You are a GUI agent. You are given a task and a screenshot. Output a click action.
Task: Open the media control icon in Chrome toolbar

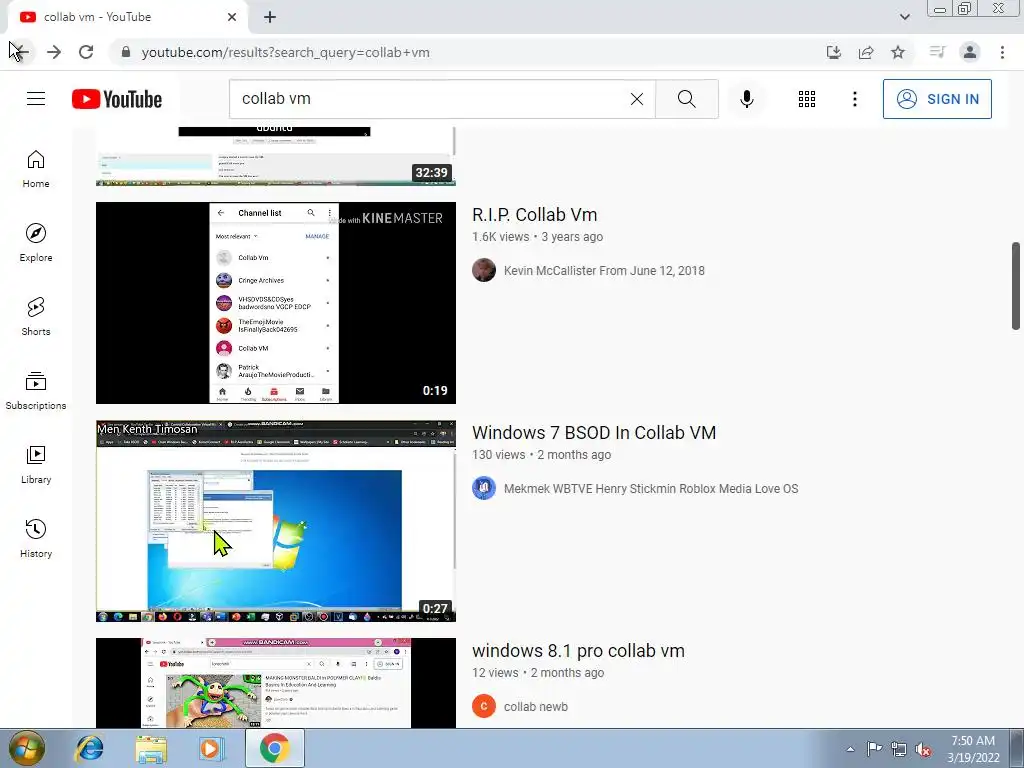937,52
